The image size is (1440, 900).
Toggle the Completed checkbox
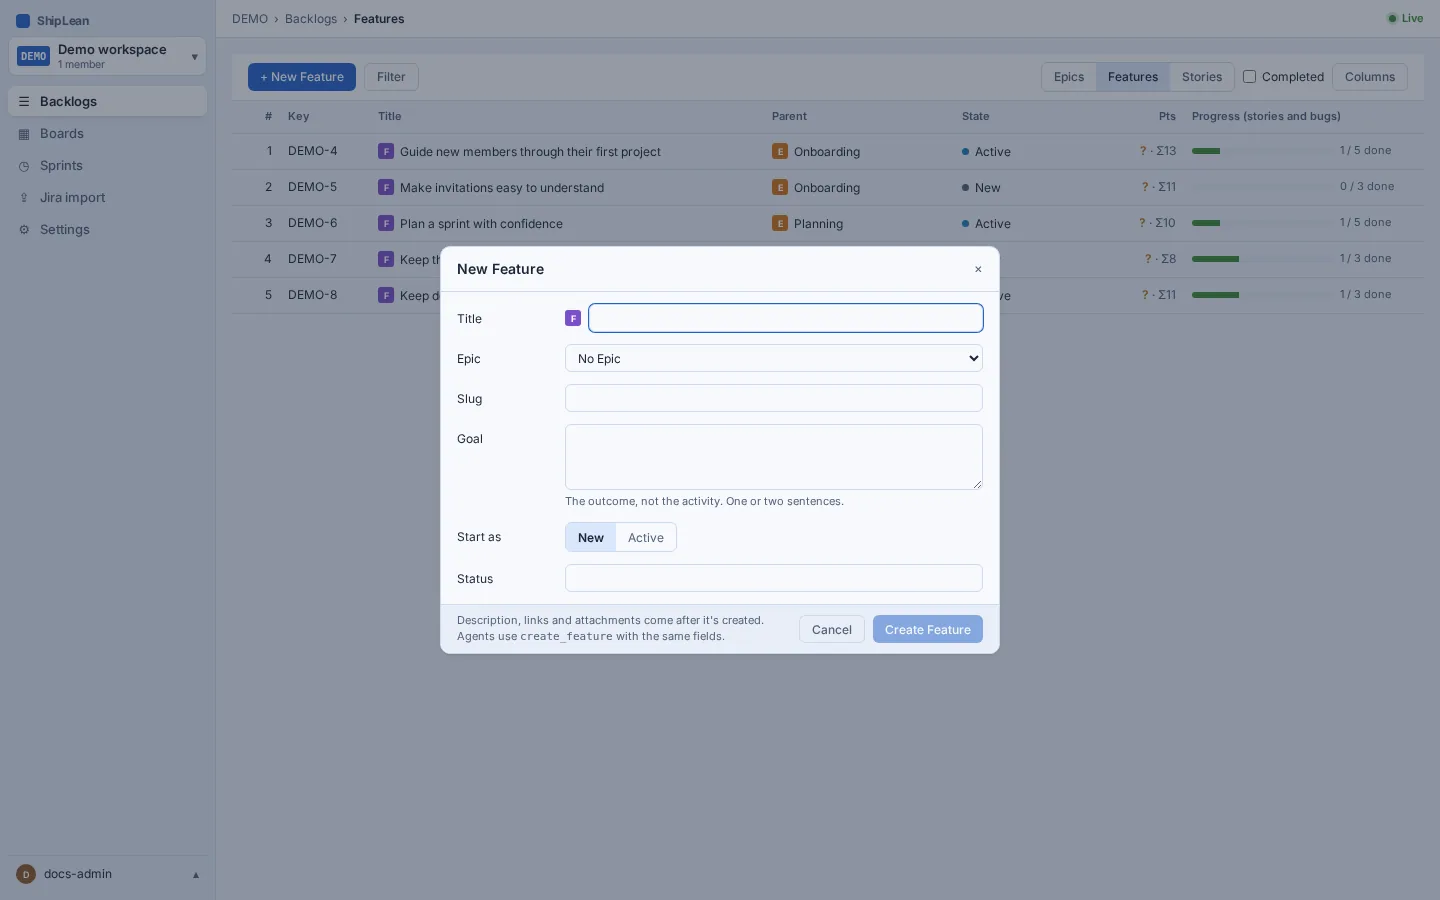point(1249,76)
